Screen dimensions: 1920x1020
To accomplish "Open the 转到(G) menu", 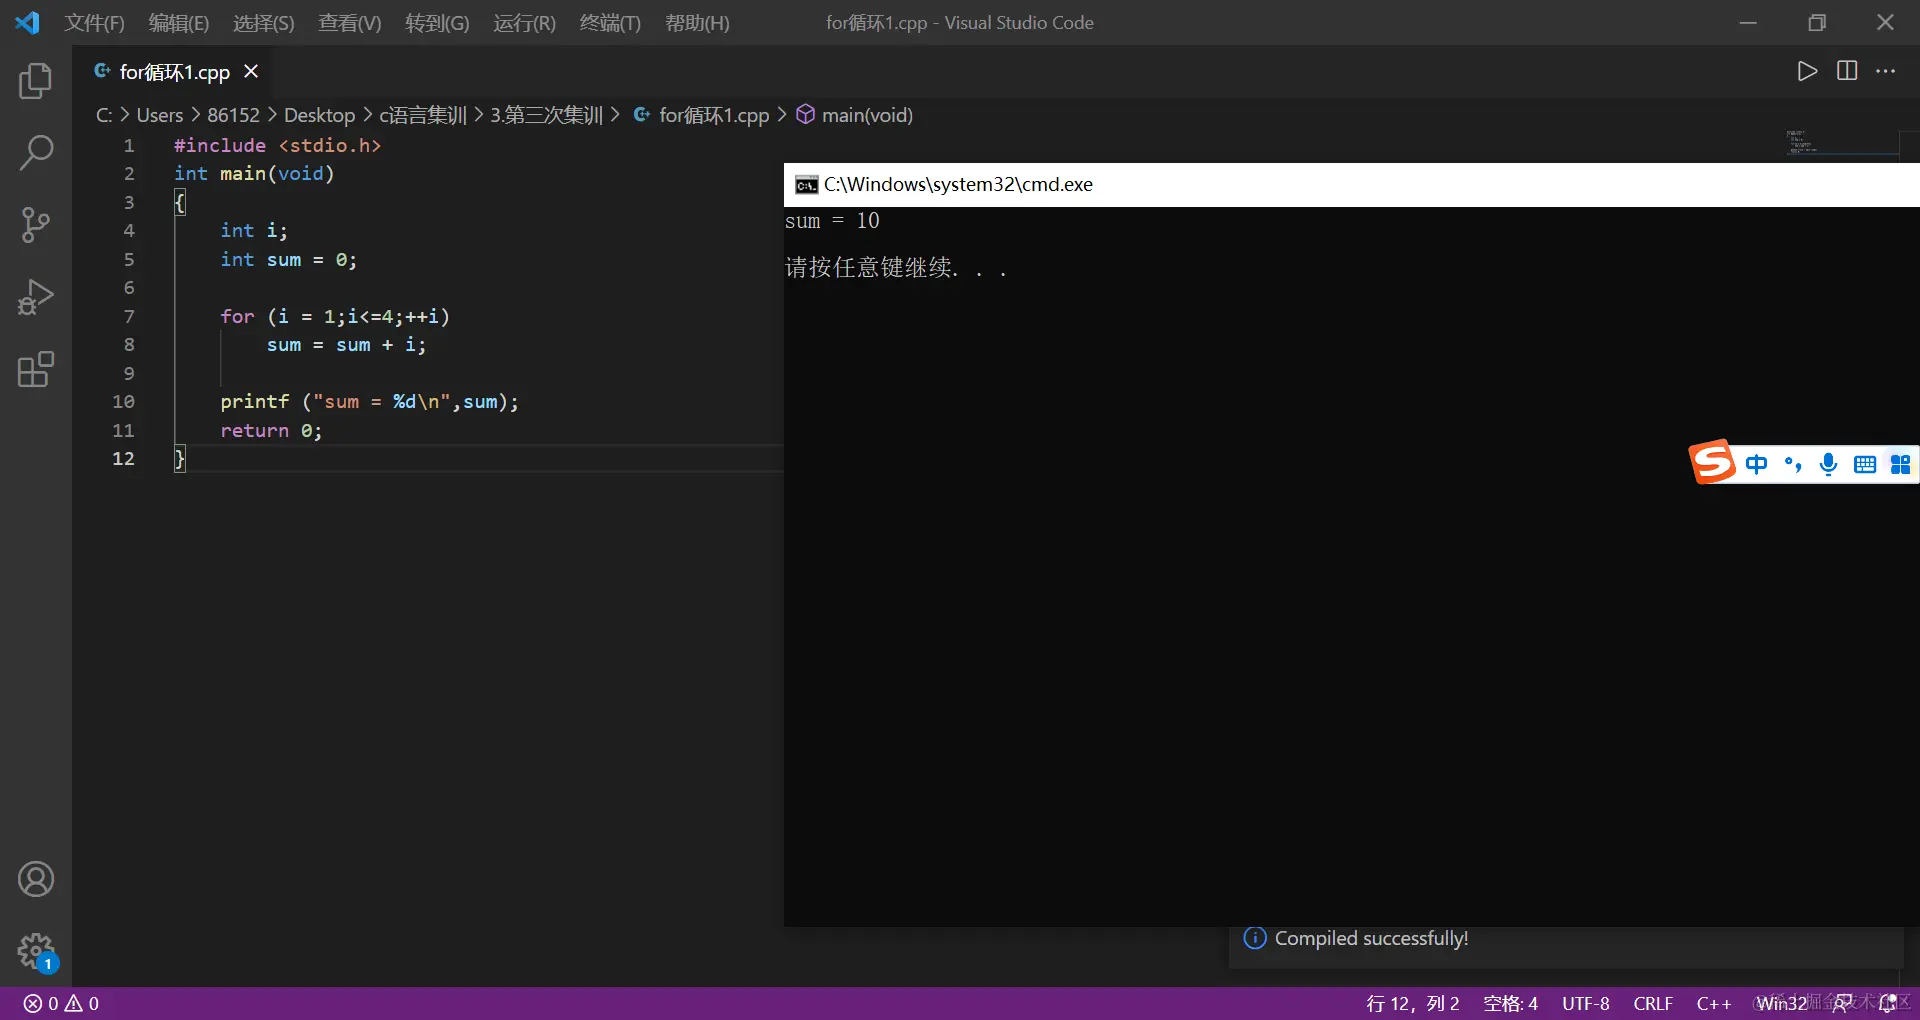I will tap(437, 23).
